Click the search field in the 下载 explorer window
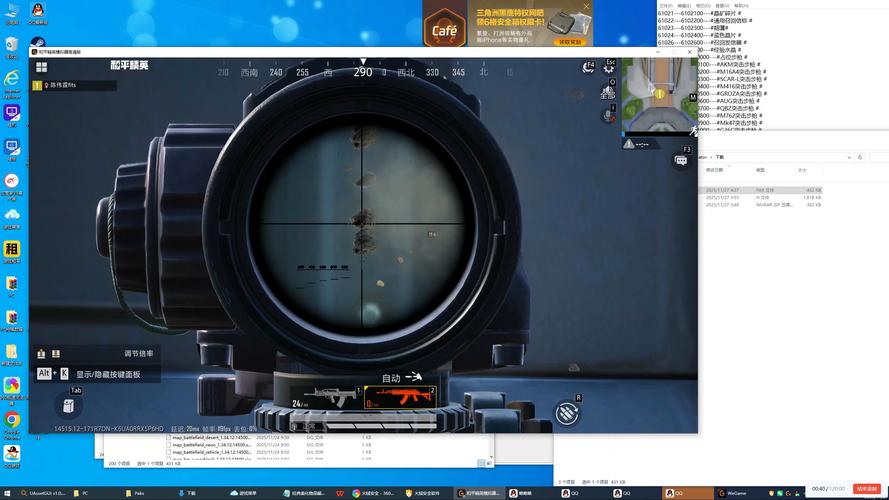This screenshot has height=500, width=889. [879, 157]
